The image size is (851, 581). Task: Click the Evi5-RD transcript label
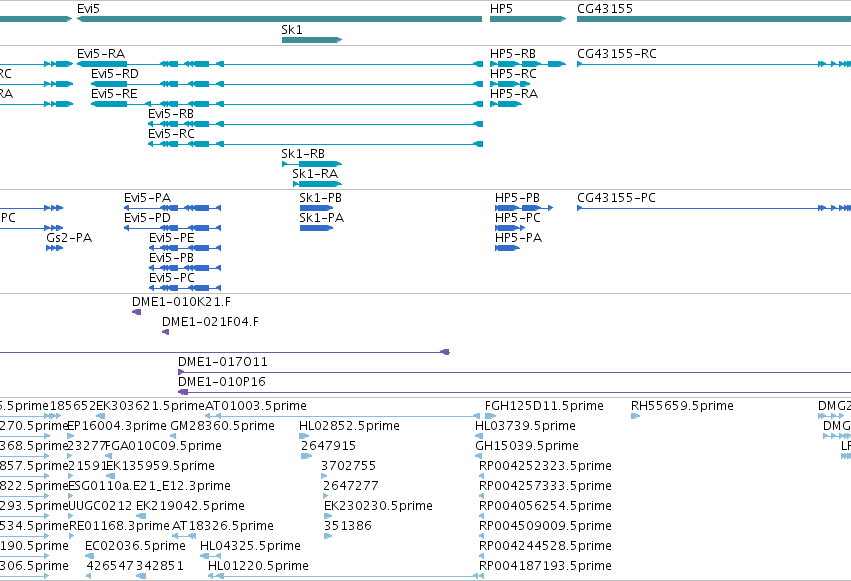click(x=115, y=74)
